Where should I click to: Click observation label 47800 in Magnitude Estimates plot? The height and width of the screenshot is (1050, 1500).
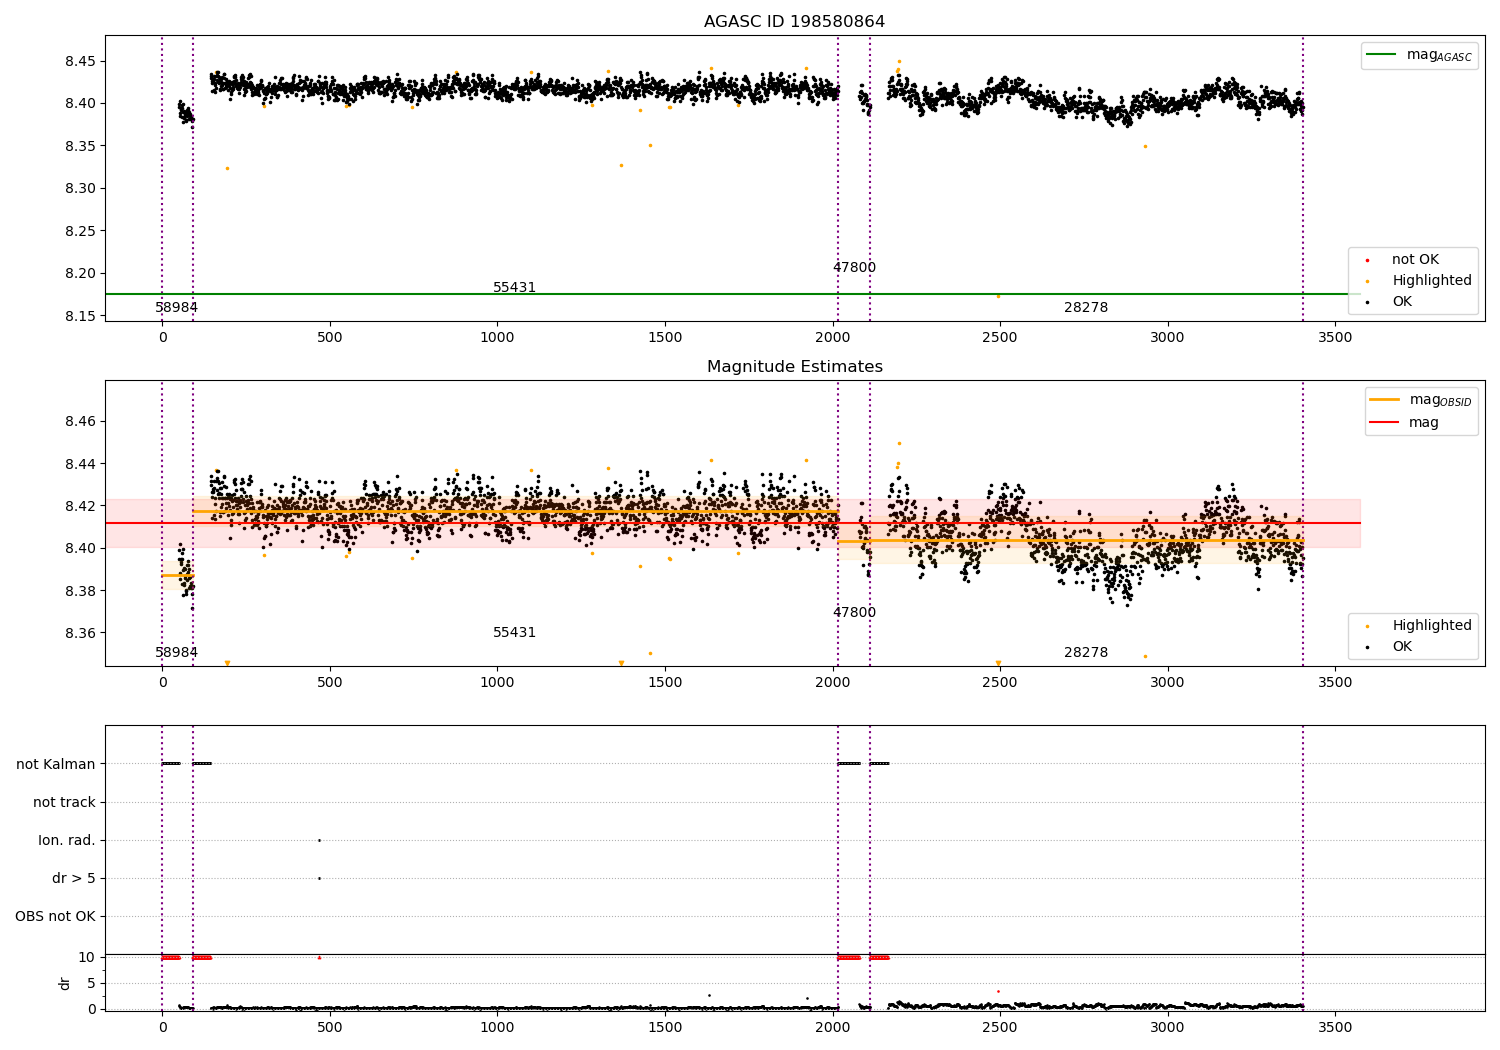tap(854, 613)
